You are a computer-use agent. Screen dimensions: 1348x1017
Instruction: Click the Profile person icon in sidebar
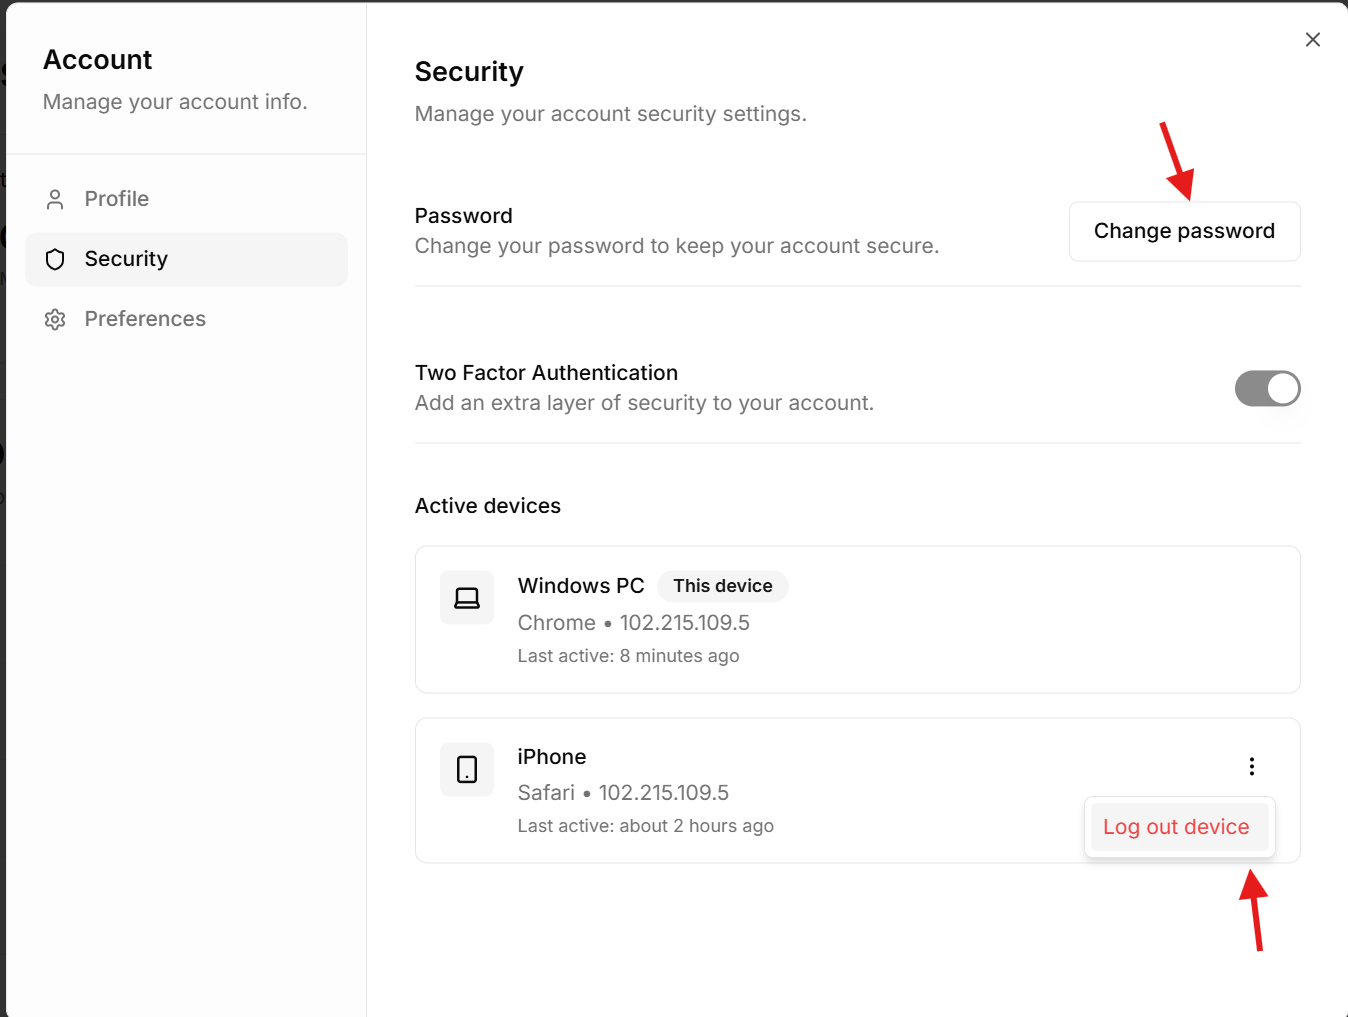coord(55,199)
